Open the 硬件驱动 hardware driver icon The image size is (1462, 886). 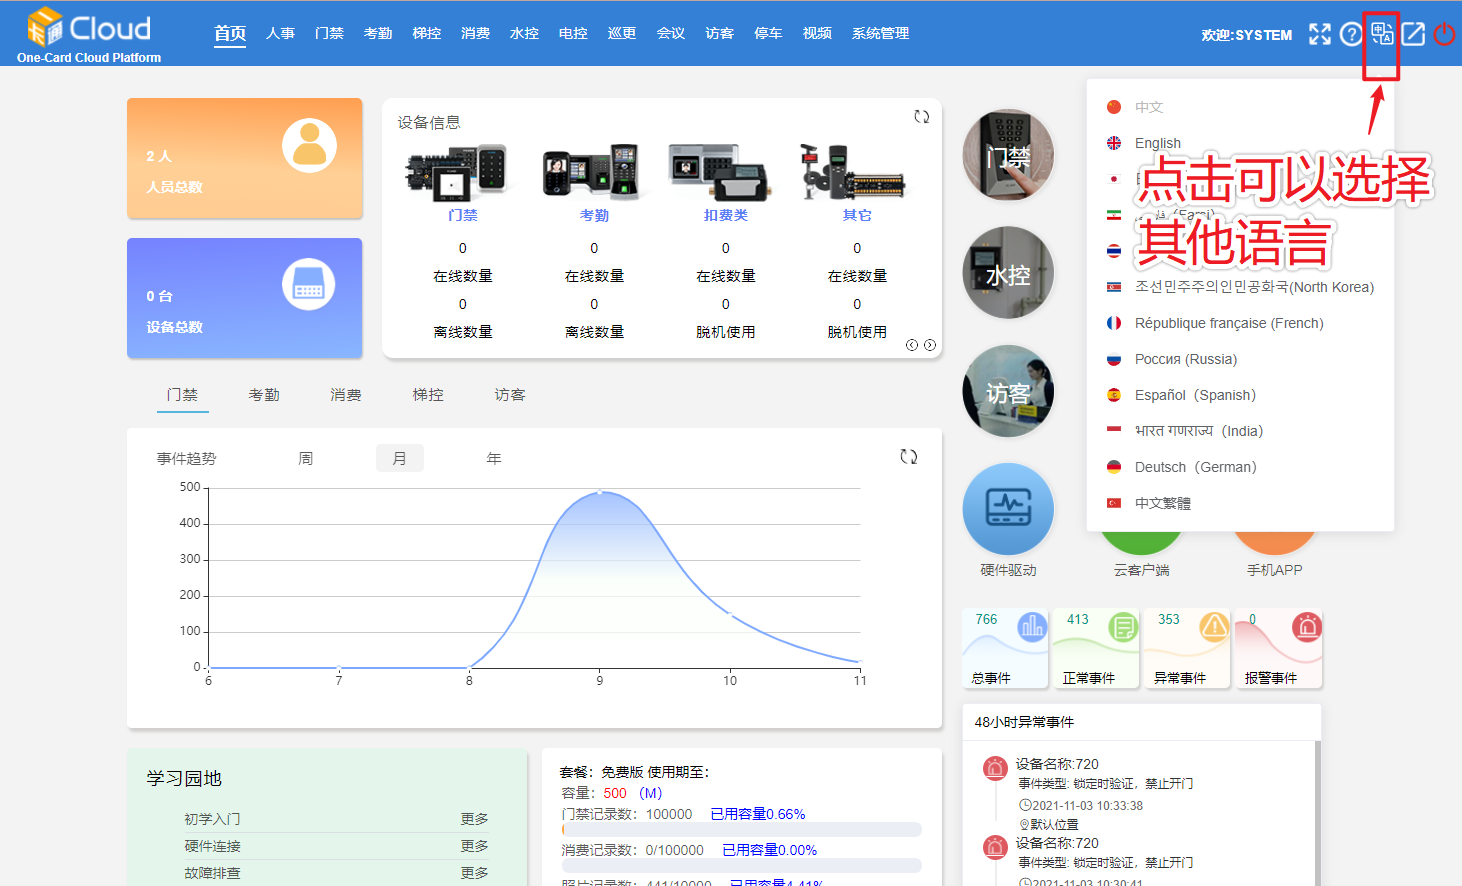[x=1008, y=509]
